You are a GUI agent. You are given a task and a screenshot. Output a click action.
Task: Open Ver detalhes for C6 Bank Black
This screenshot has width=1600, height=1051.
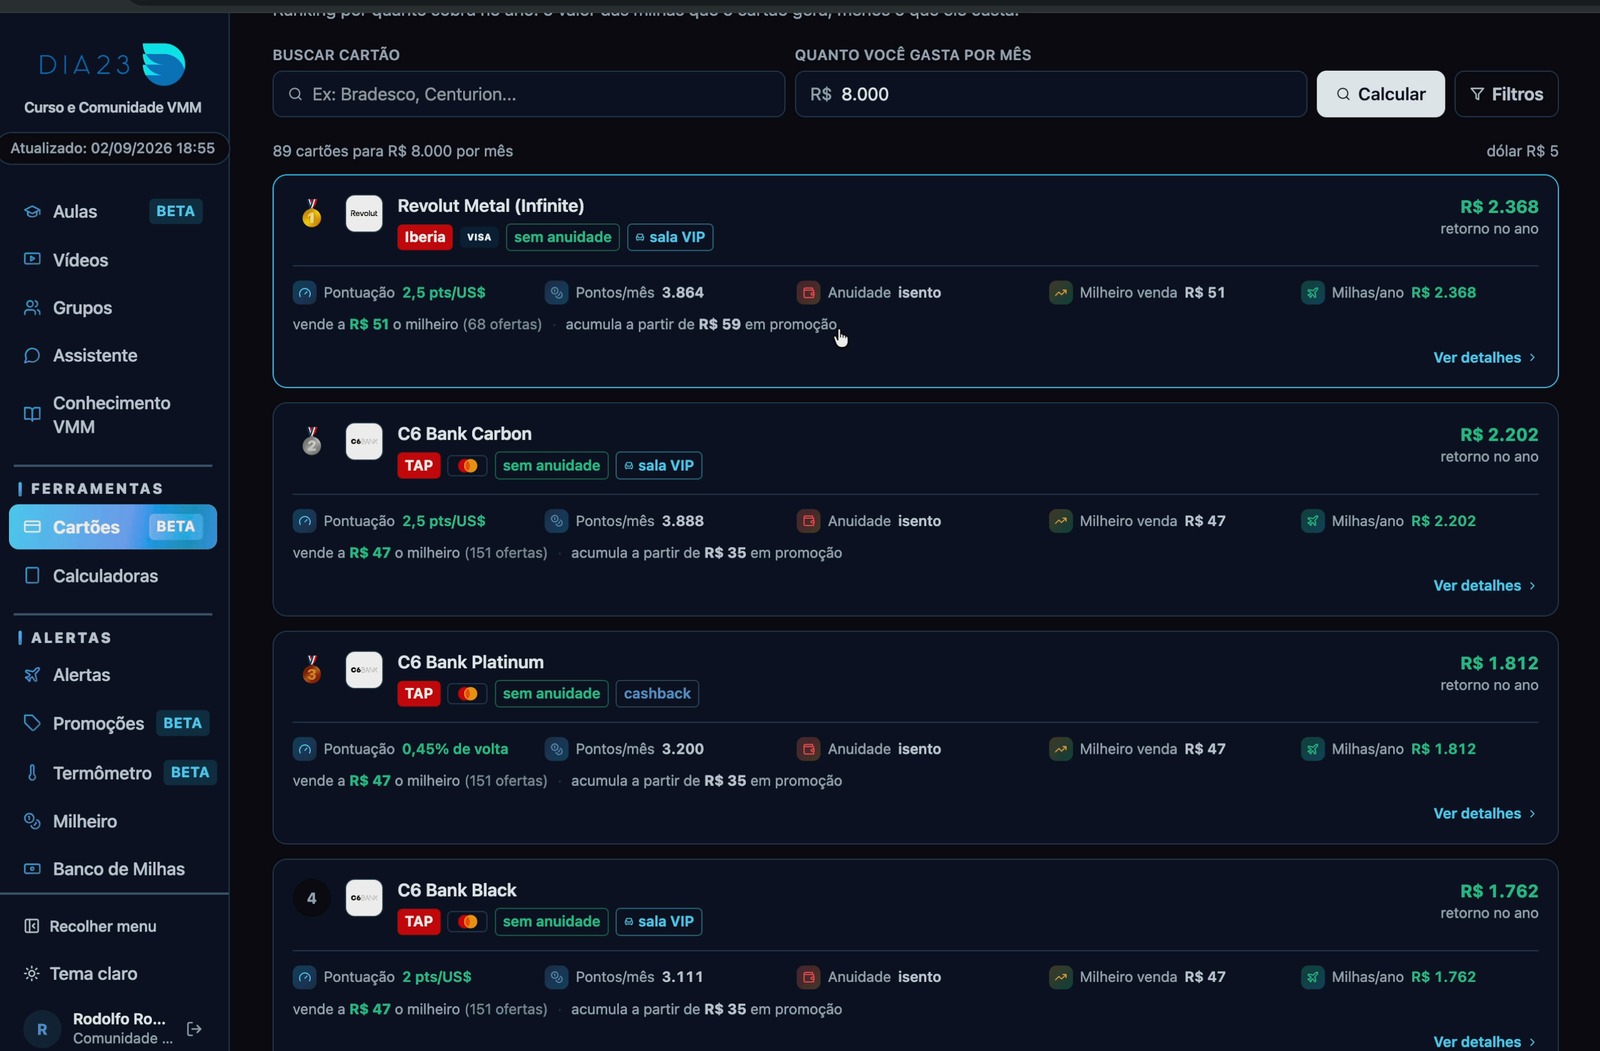(x=1484, y=1041)
